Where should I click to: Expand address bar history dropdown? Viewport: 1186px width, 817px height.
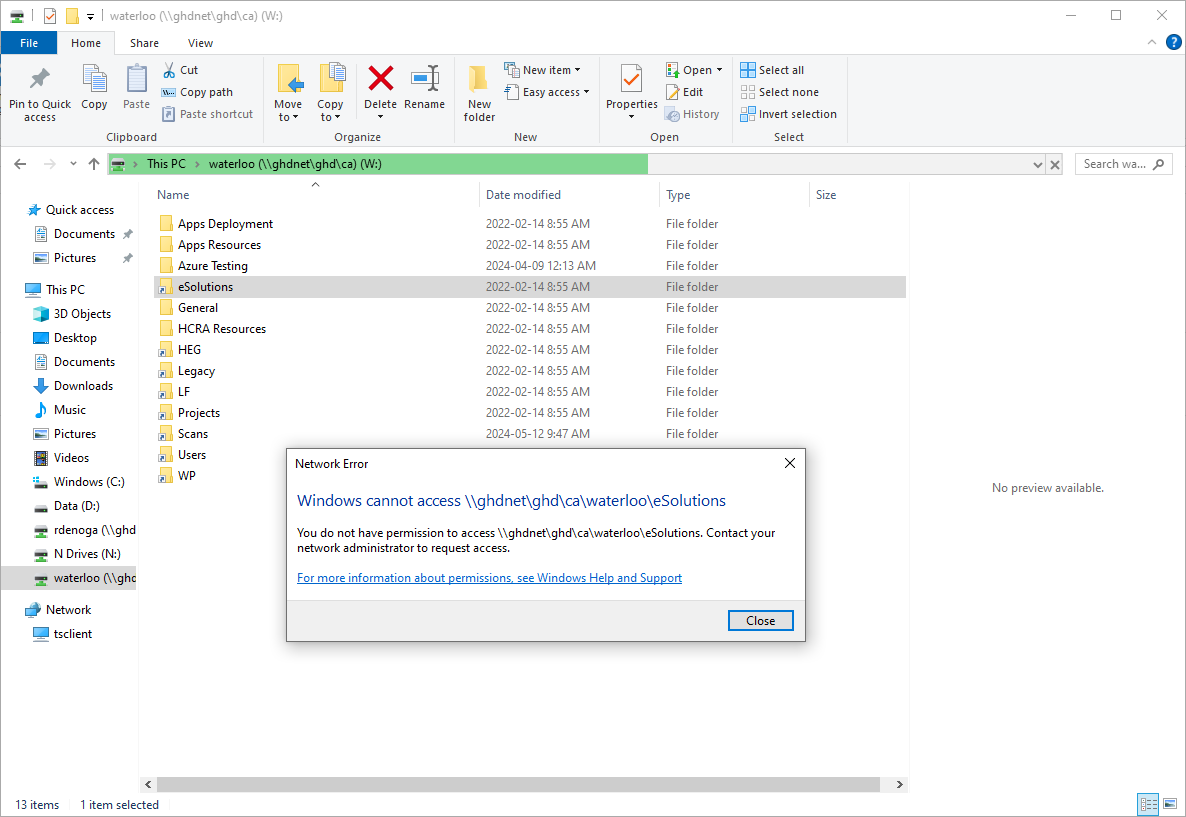pyautogui.click(x=1037, y=165)
